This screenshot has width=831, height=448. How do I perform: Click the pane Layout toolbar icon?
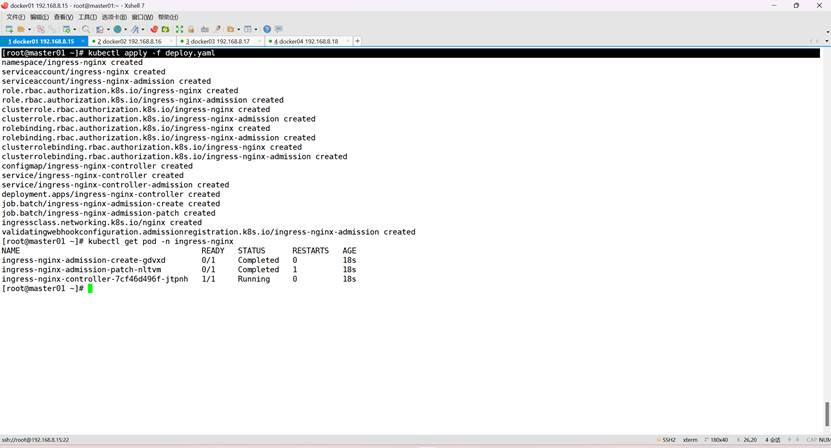tap(247, 29)
